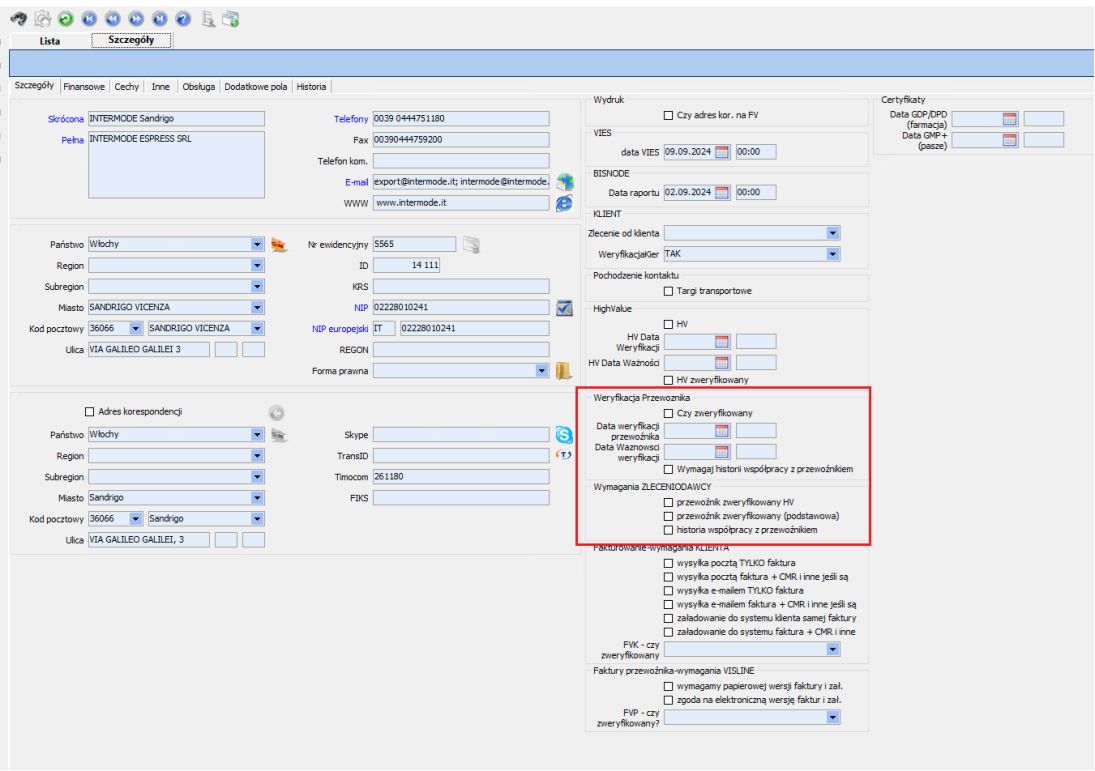
Task: Click the green refresh icon
Action: 66,19
